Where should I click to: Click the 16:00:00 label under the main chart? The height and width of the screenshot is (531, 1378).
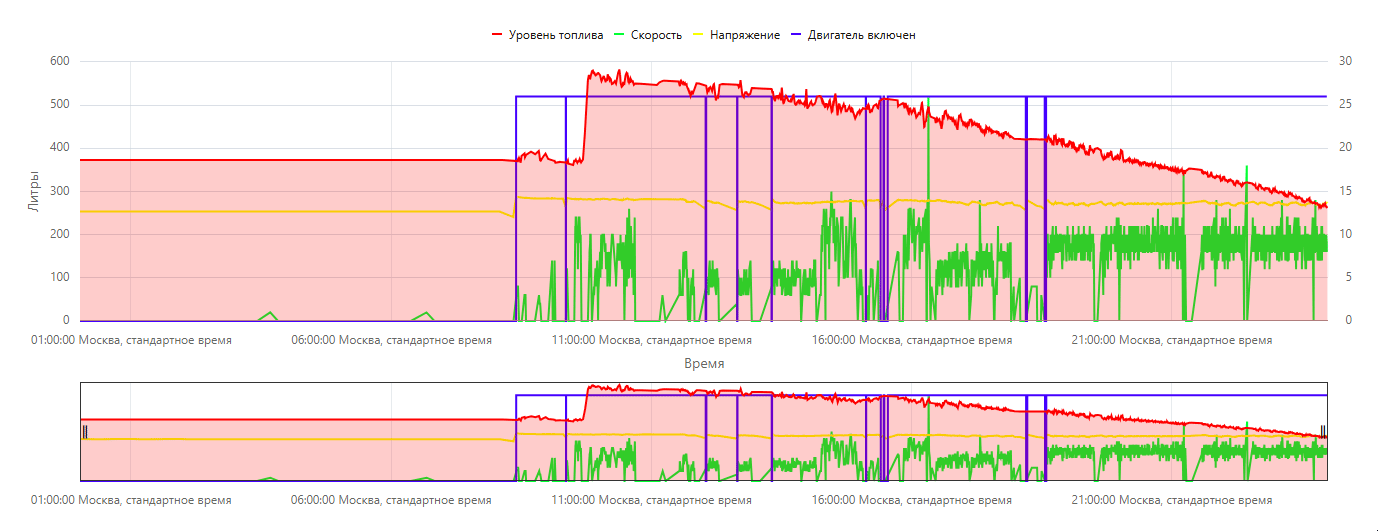tap(912, 340)
